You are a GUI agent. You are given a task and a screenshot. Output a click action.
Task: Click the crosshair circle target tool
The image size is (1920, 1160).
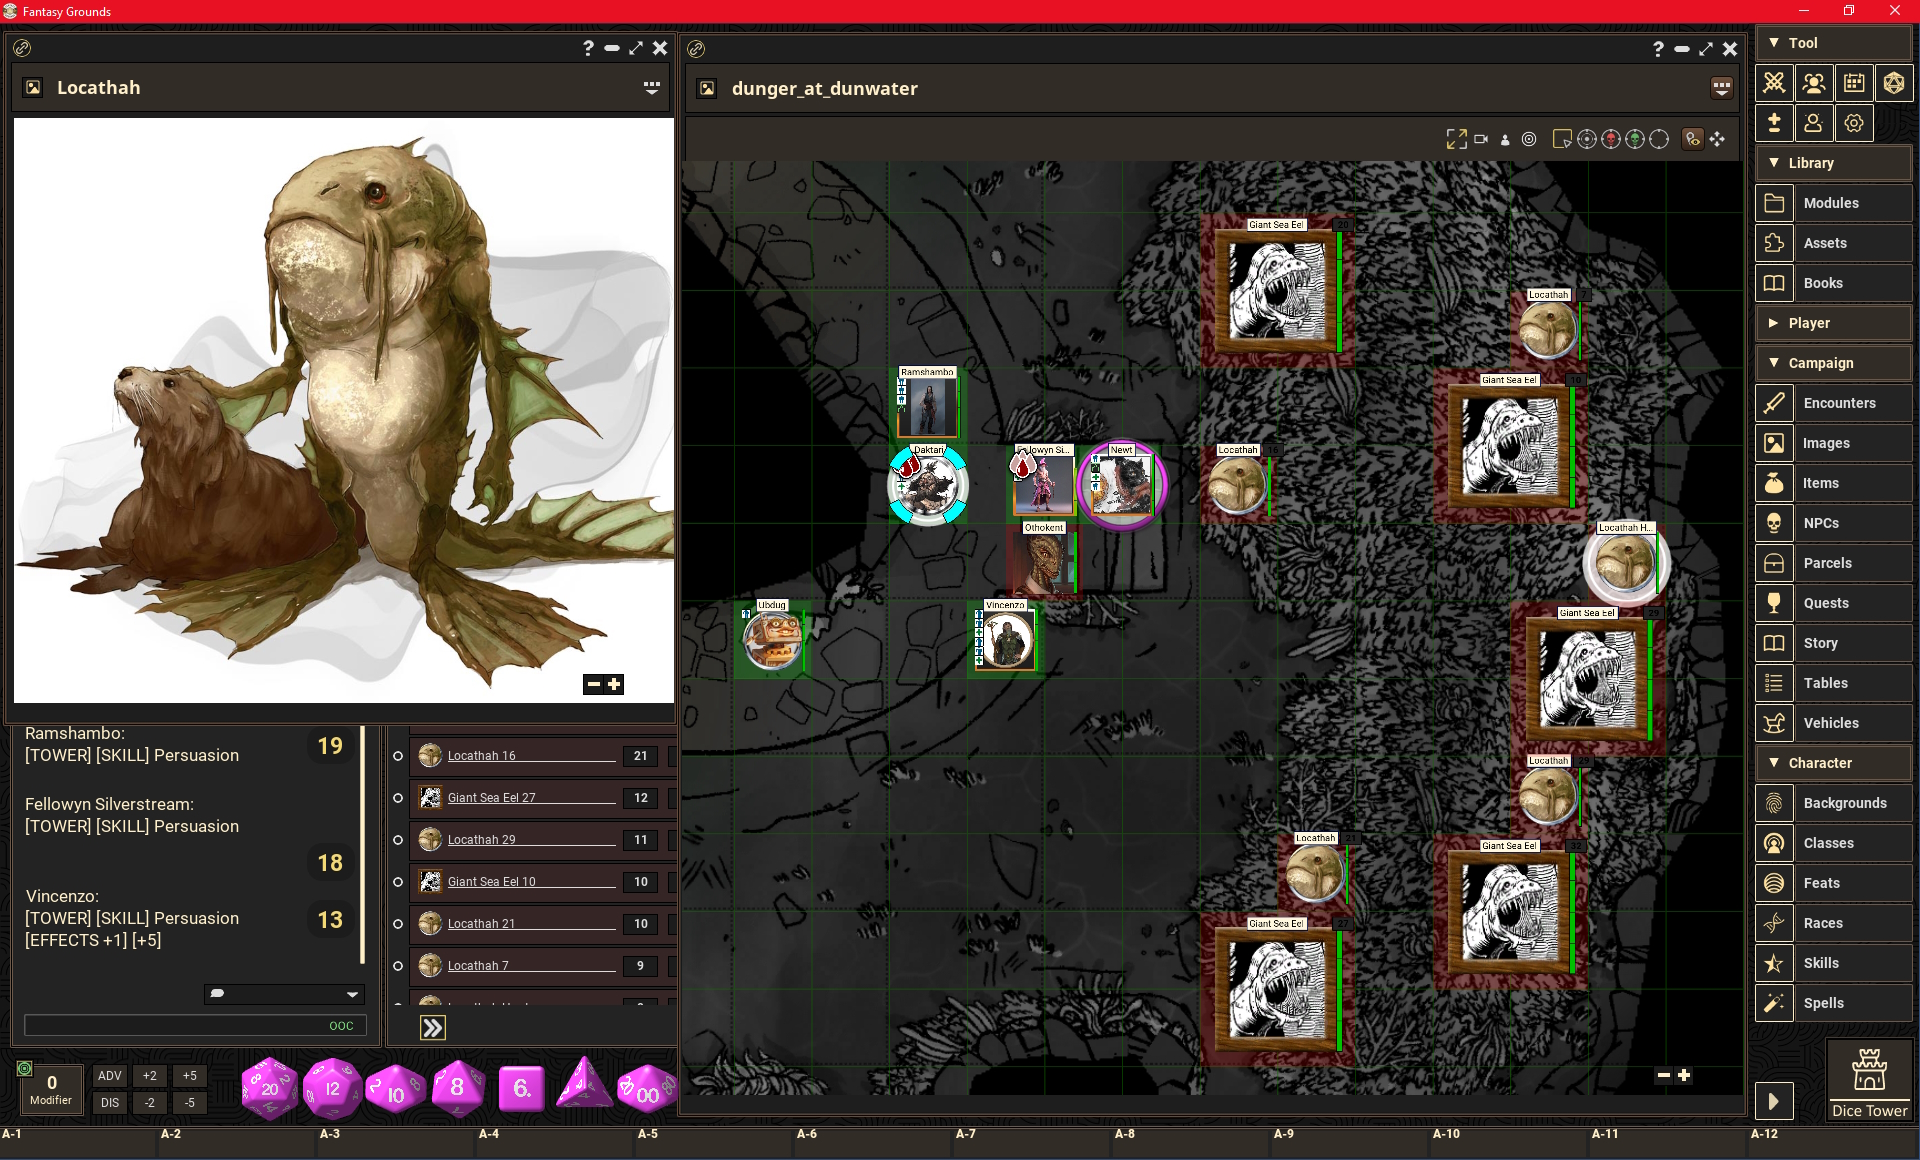pos(1587,139)
